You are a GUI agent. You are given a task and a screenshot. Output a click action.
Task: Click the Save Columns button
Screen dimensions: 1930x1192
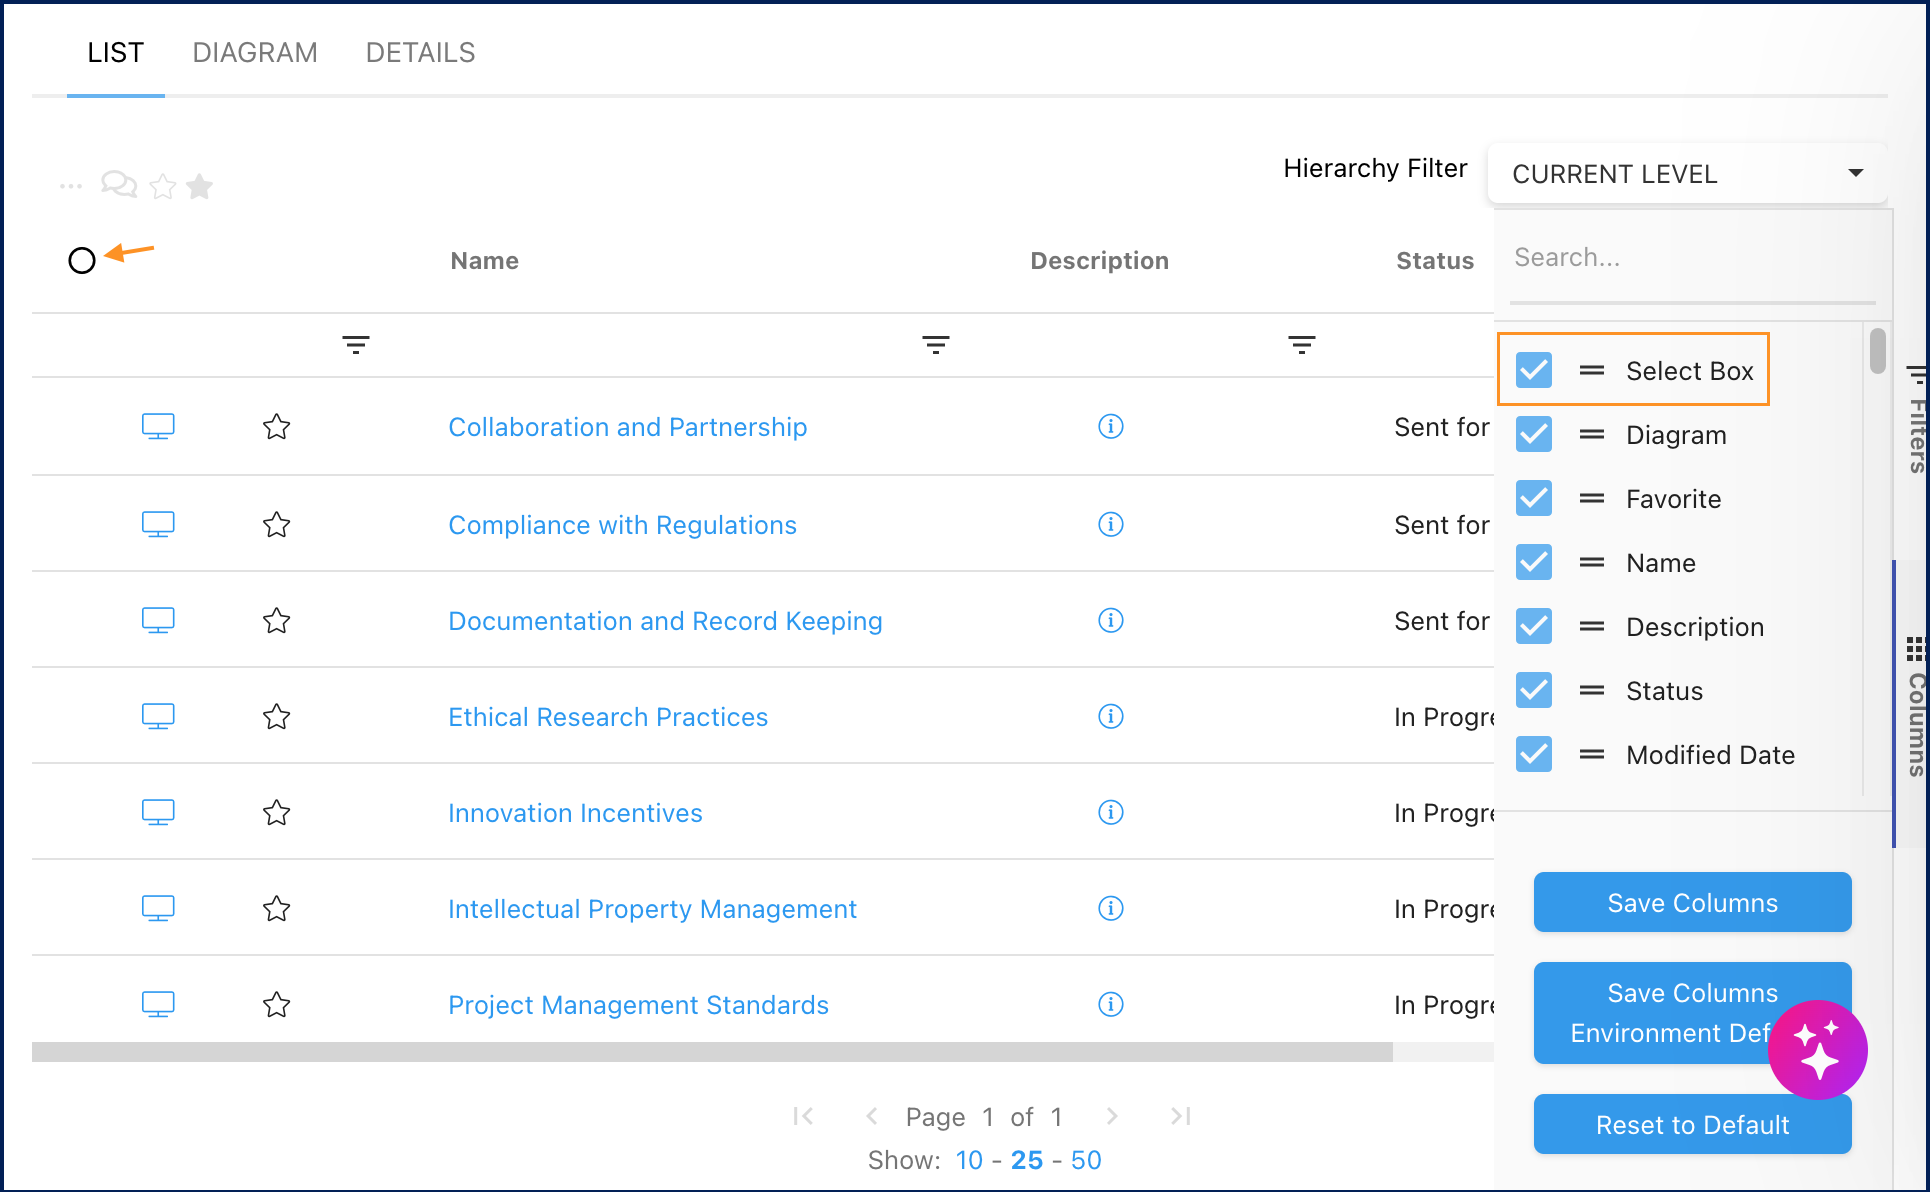click(1692, 903)
